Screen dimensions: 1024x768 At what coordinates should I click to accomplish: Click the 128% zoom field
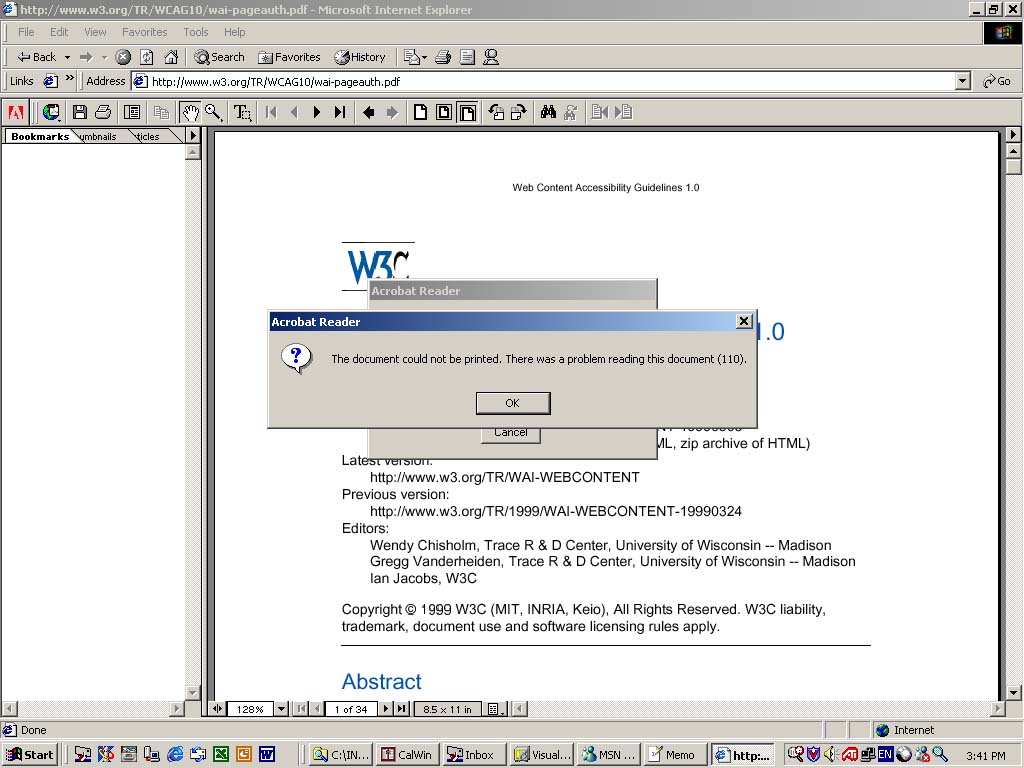[x=250, y=709]
